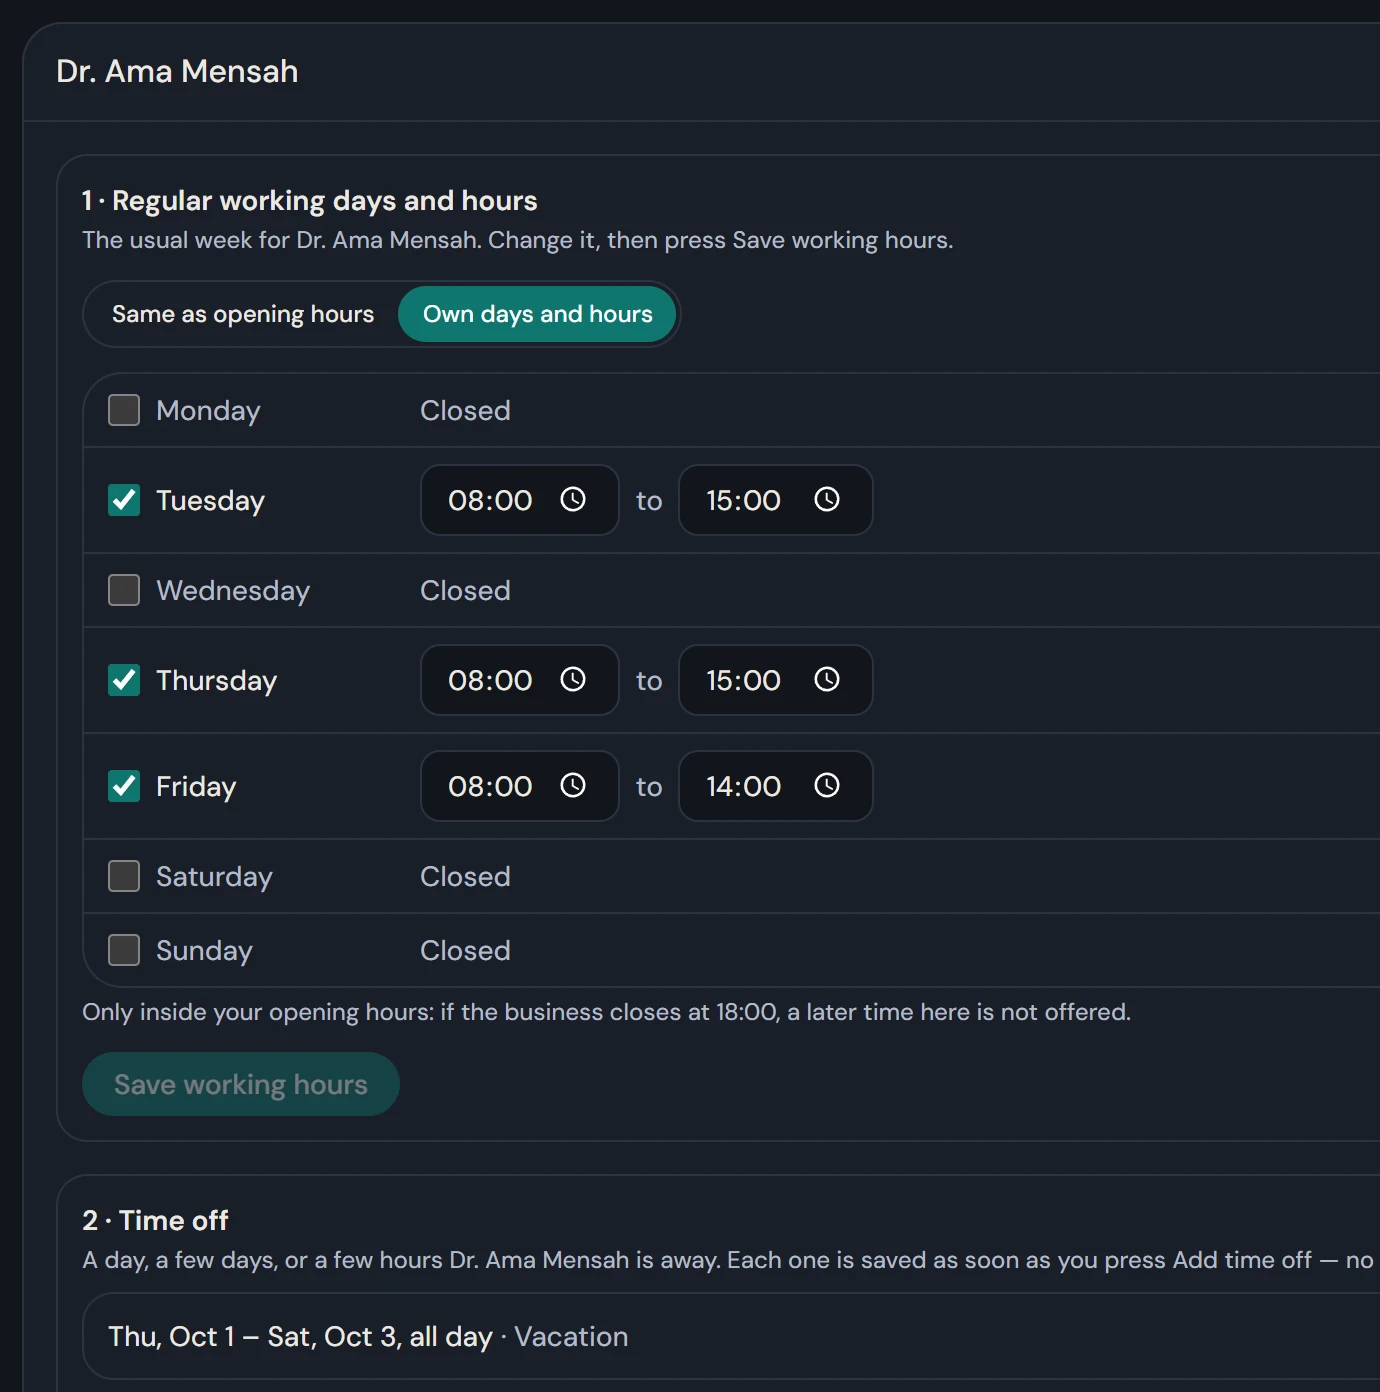Select the Own days and hours option

(x=538, y=314)
